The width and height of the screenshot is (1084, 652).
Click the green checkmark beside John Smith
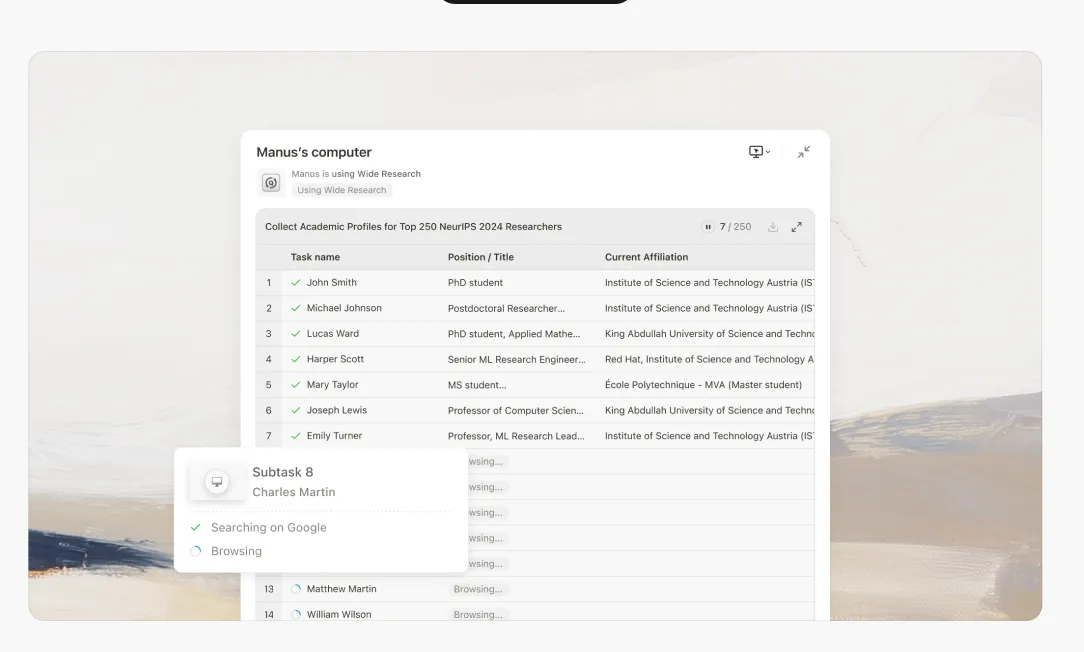tap(296, 283)
